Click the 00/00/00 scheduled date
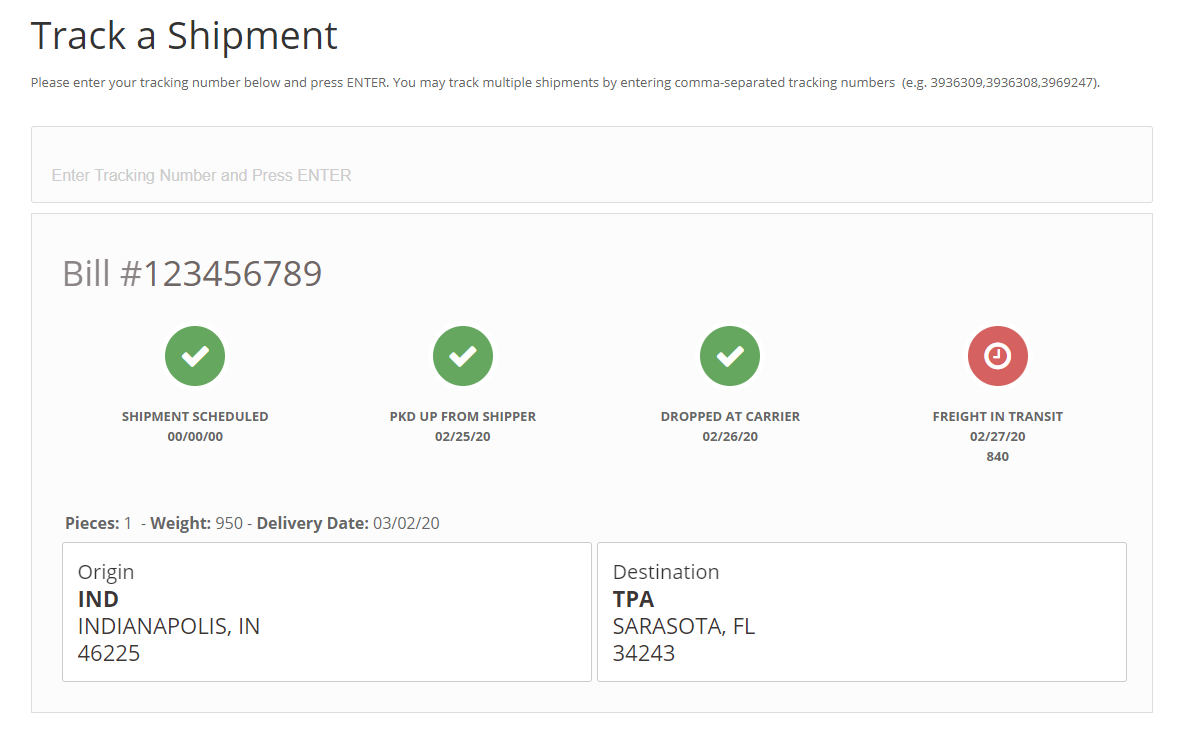 195,436
